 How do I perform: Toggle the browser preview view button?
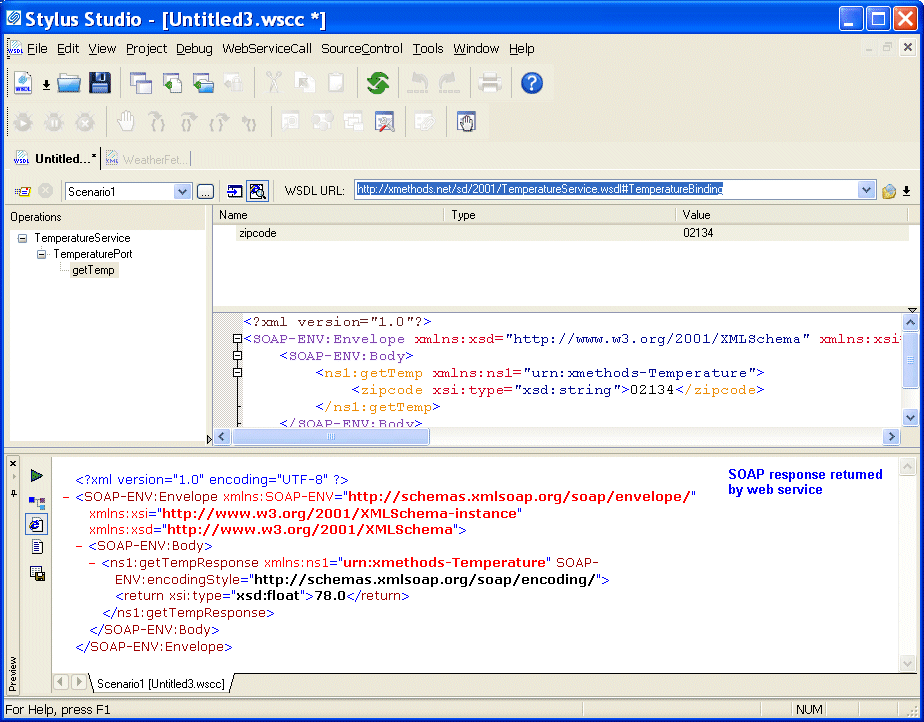37,524
